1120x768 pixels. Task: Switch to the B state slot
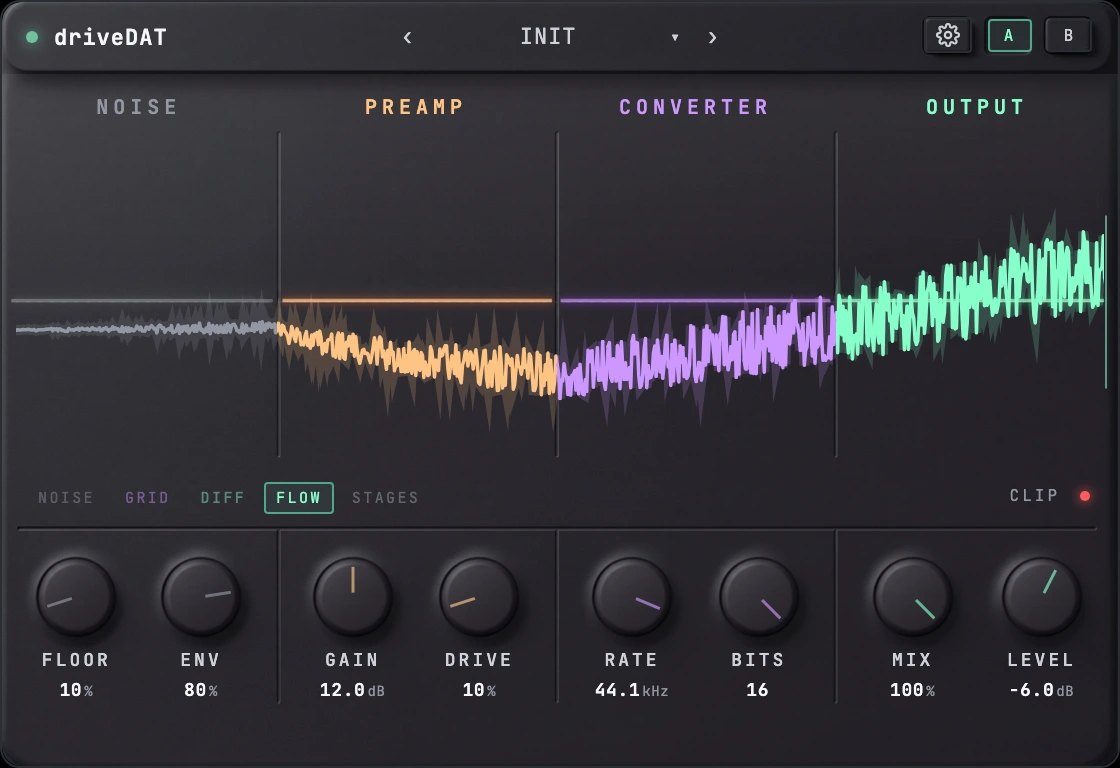(1068, 35)
